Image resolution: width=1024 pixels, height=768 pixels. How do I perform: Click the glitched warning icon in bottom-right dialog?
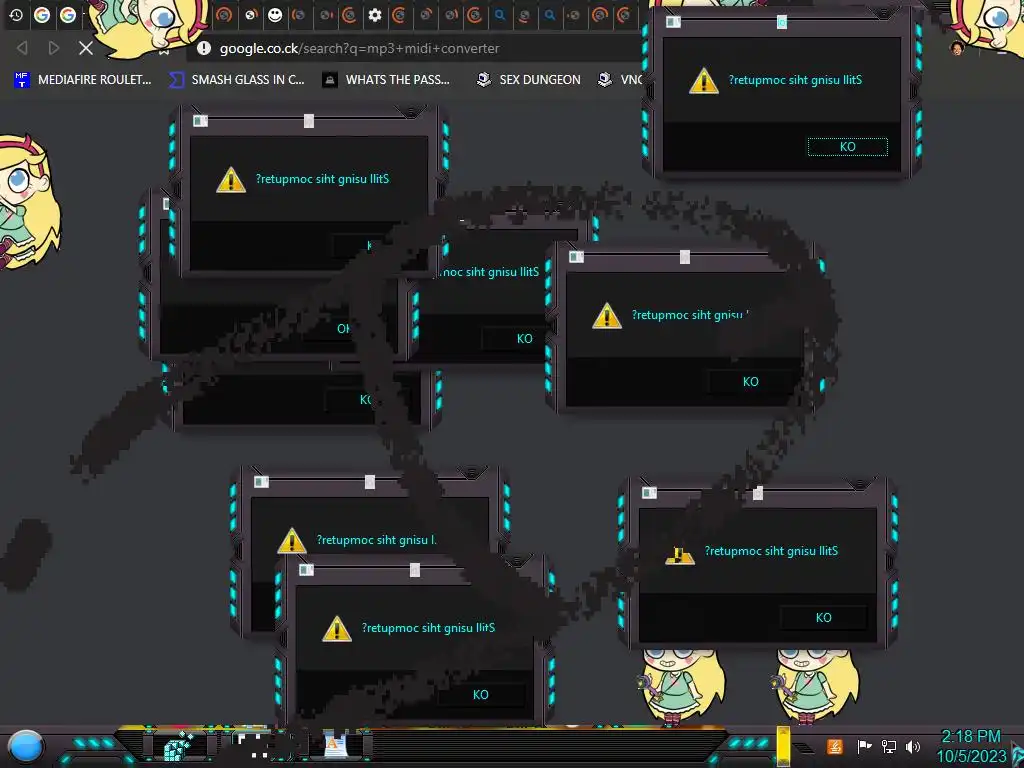(680, 556)
